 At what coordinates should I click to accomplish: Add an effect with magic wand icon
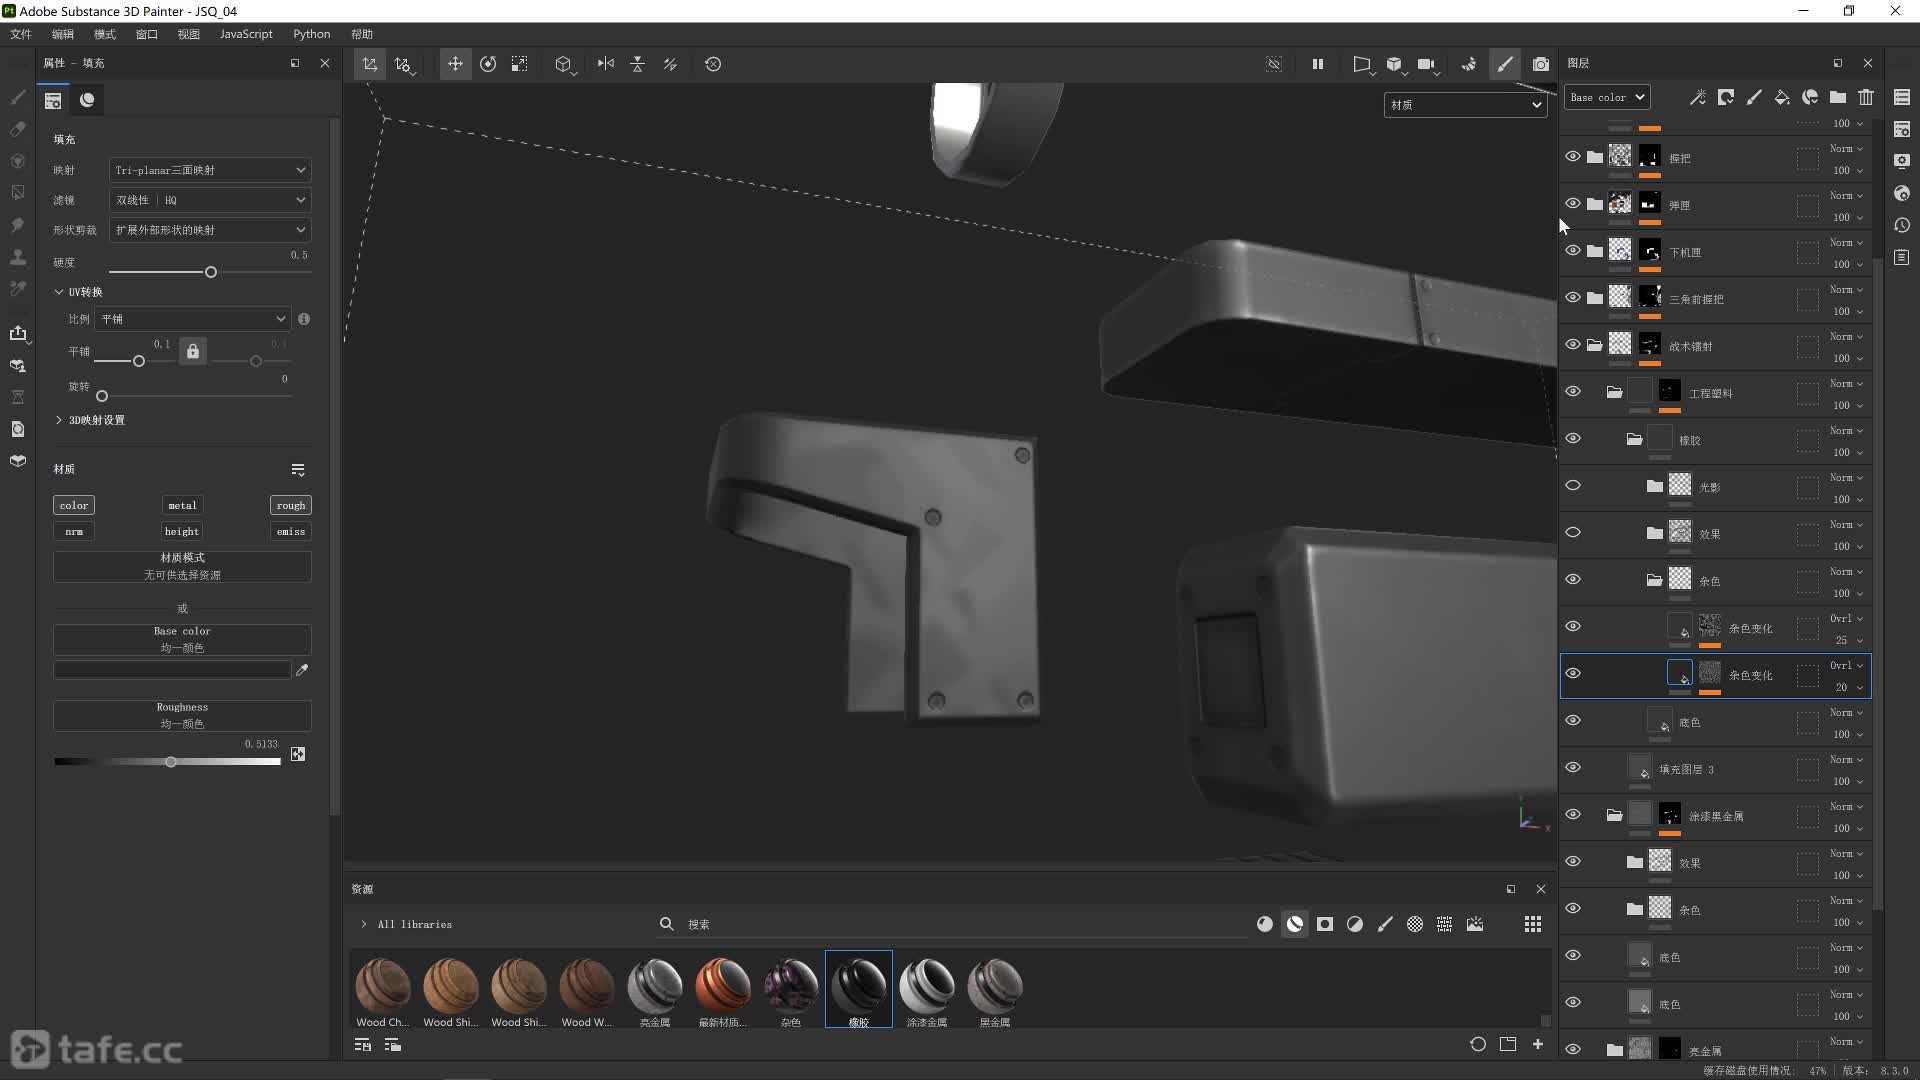coord(1698,97)
